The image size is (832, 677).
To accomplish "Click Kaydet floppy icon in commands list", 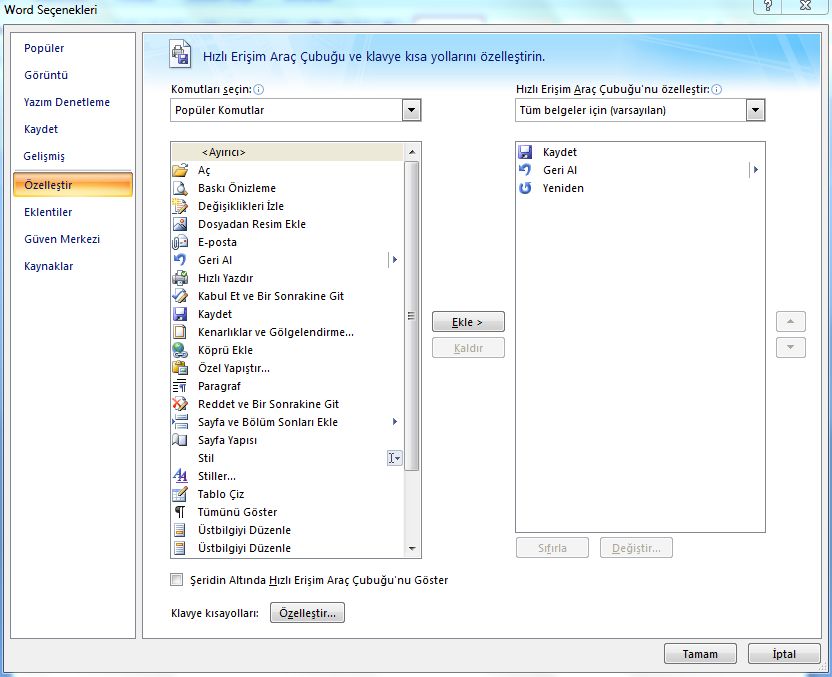I will [180, 314].
